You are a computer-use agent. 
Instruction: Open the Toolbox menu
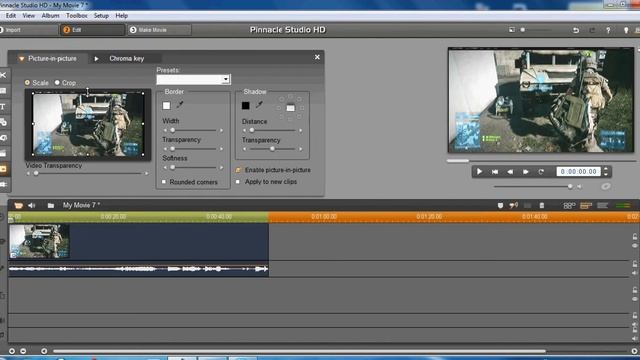(x=77, y=16)
